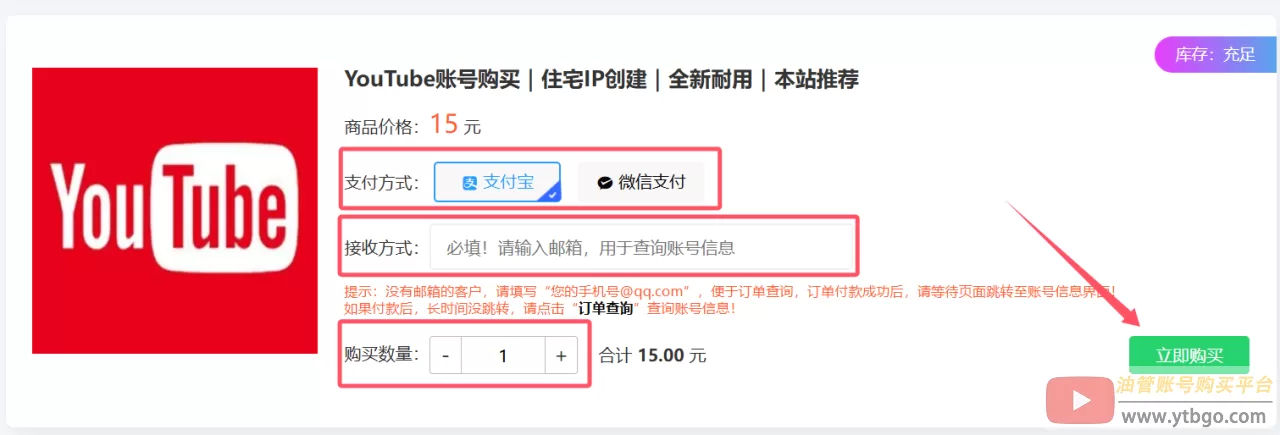Screen dimensions: 1280x435
Task: Focus the email 接收方式 input field
Action: coord(642,247)
